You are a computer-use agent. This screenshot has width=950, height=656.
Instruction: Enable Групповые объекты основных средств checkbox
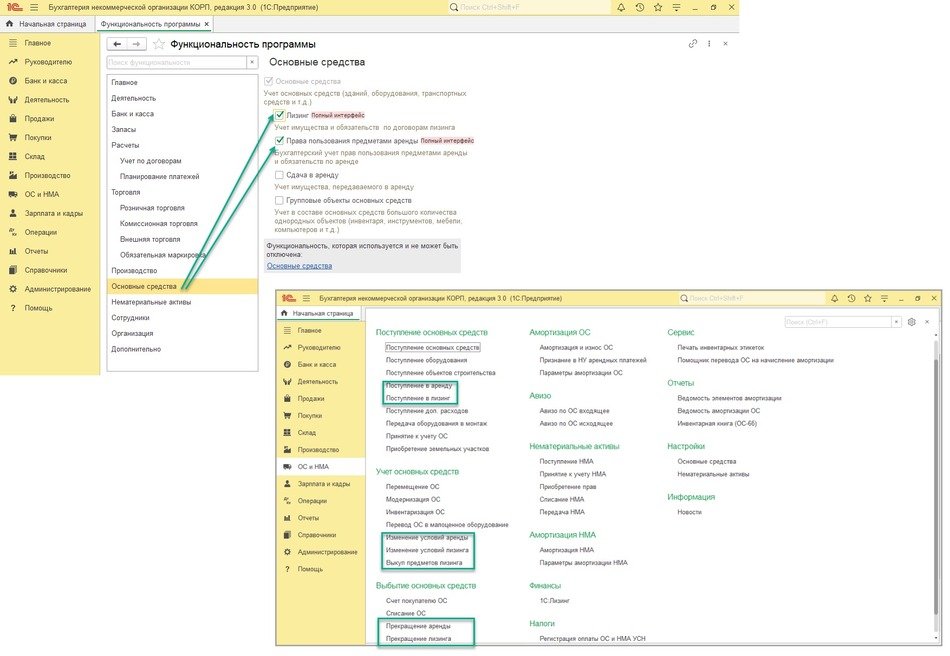pos(279,200)
